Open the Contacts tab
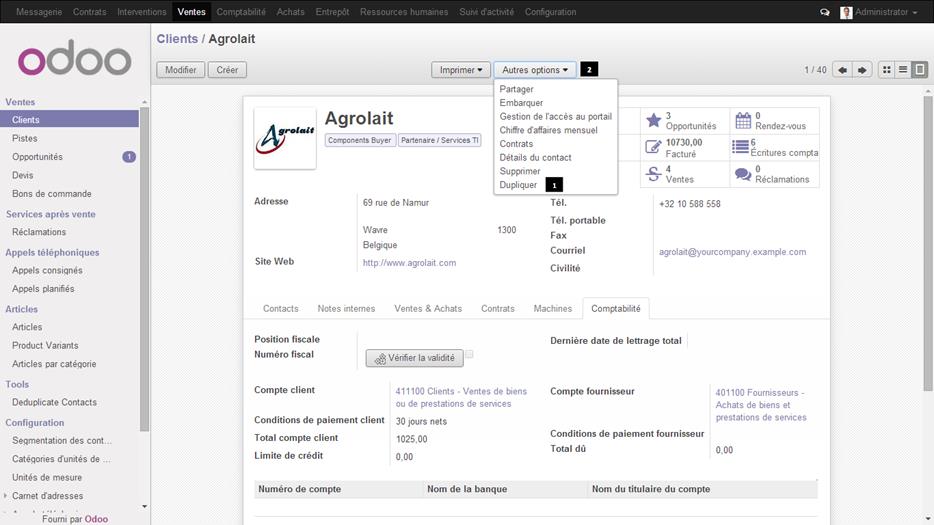 click(281, 309)
